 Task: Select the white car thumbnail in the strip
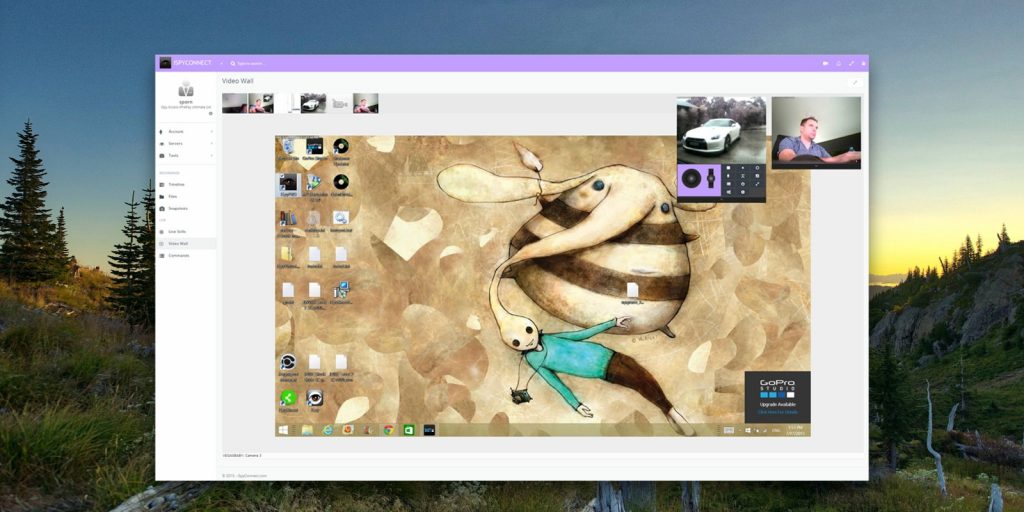pyautogui.click(x=313, y=103)
